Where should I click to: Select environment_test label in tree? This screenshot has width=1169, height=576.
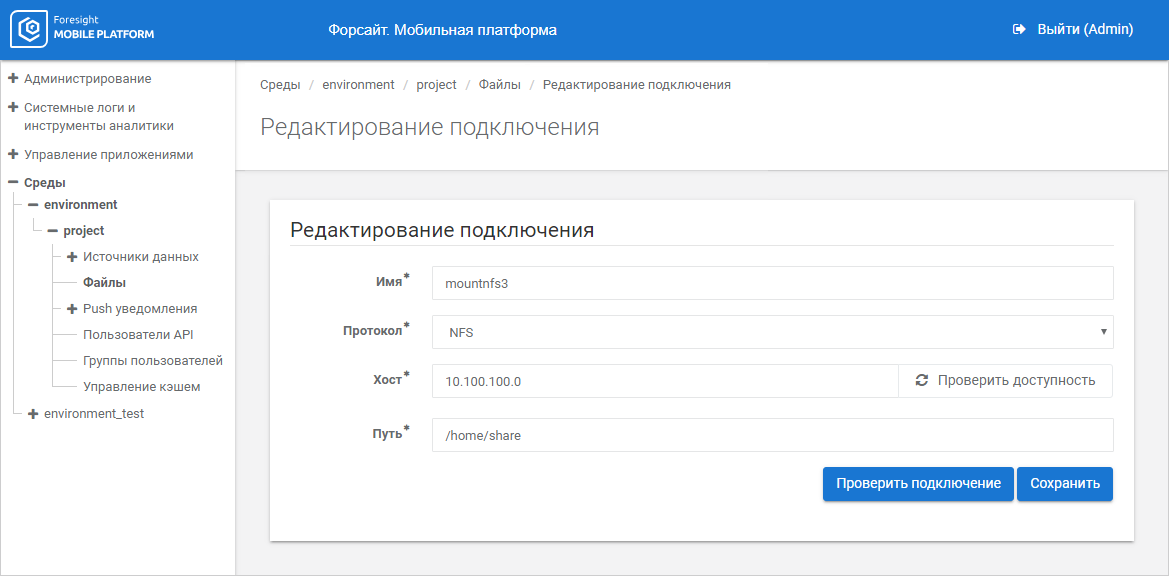point(94,414)
